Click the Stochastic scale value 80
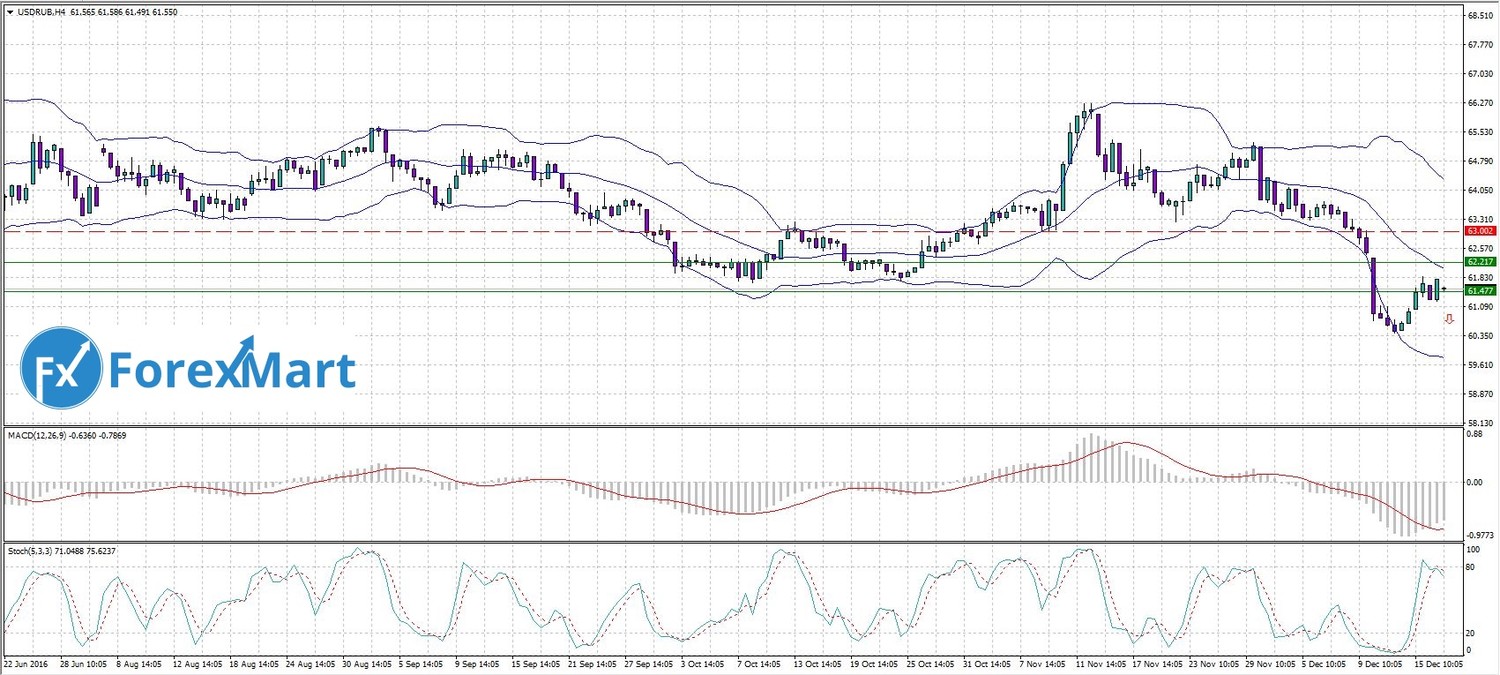Image resolution: width=1500 pixels, height=675 pixels. pyautogui.click(x=1472, y=568)
